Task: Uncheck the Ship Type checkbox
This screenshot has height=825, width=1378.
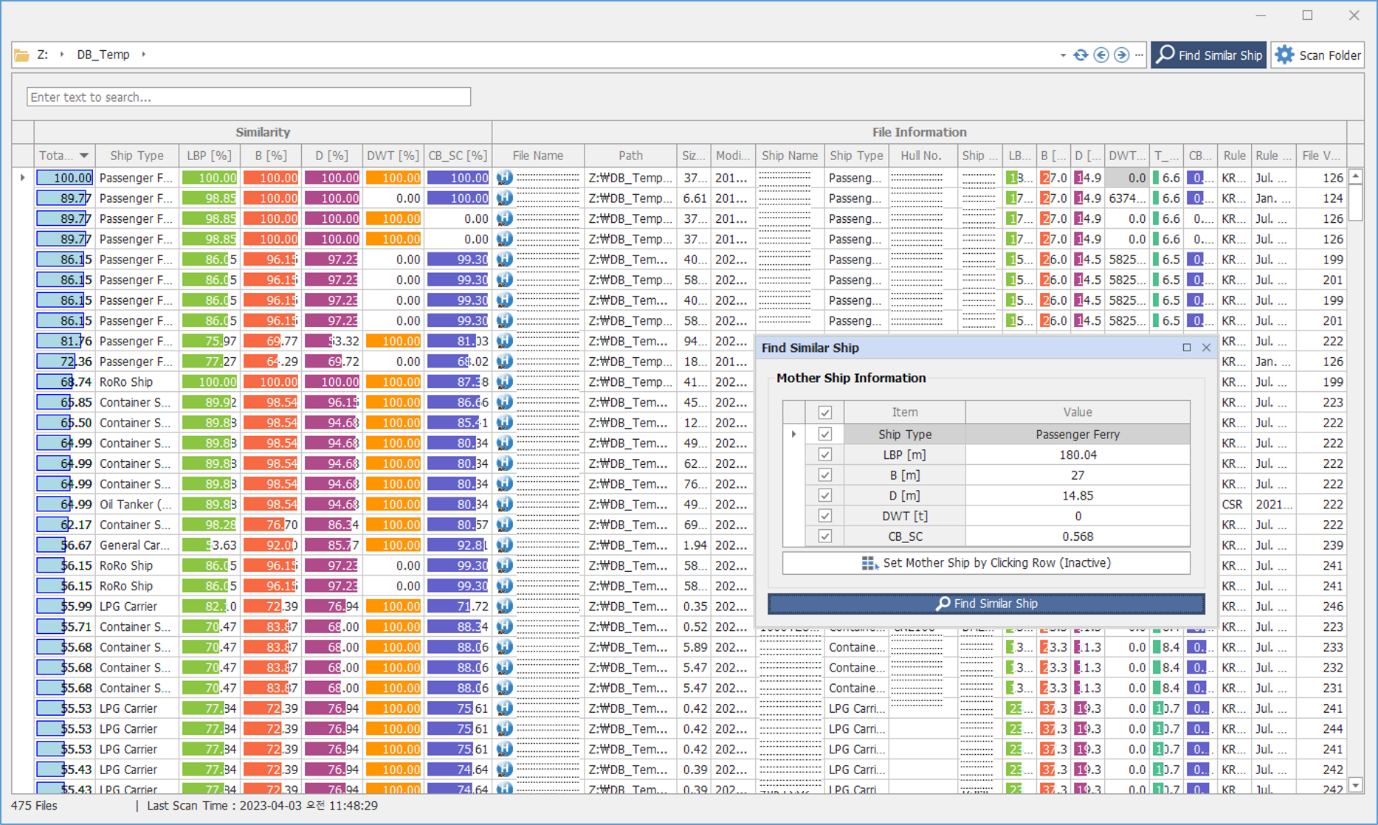Action: [825, 434]
